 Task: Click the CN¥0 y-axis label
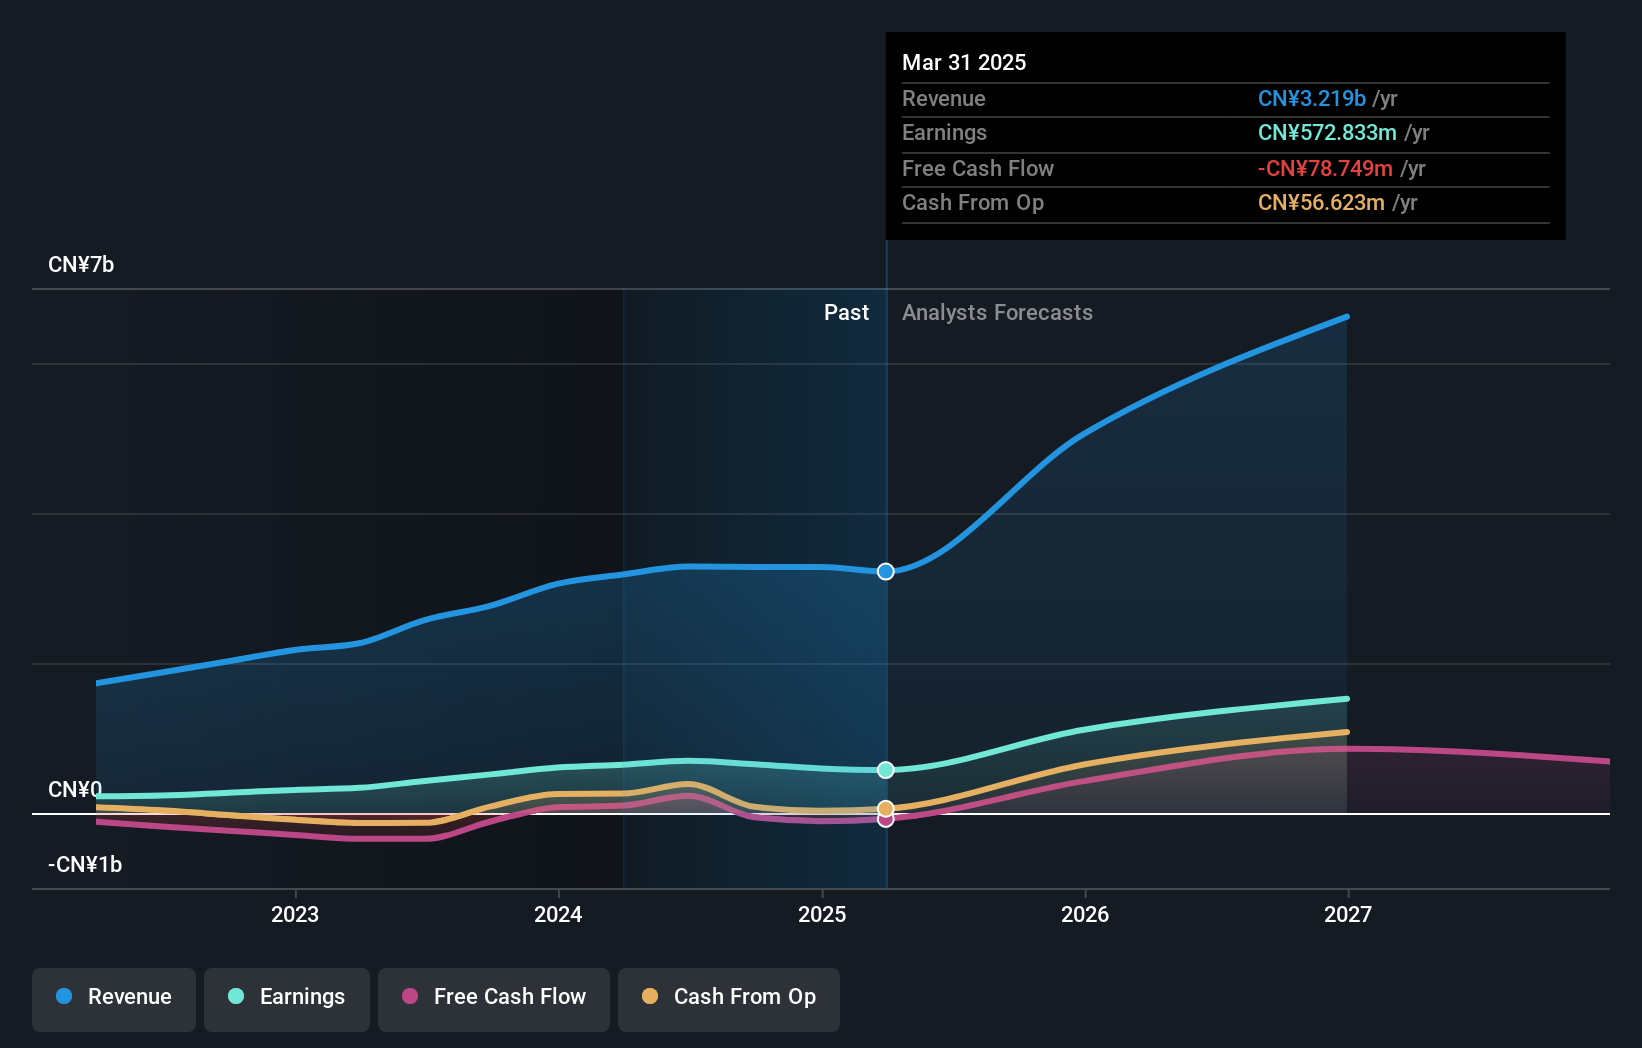click(75, 790)
